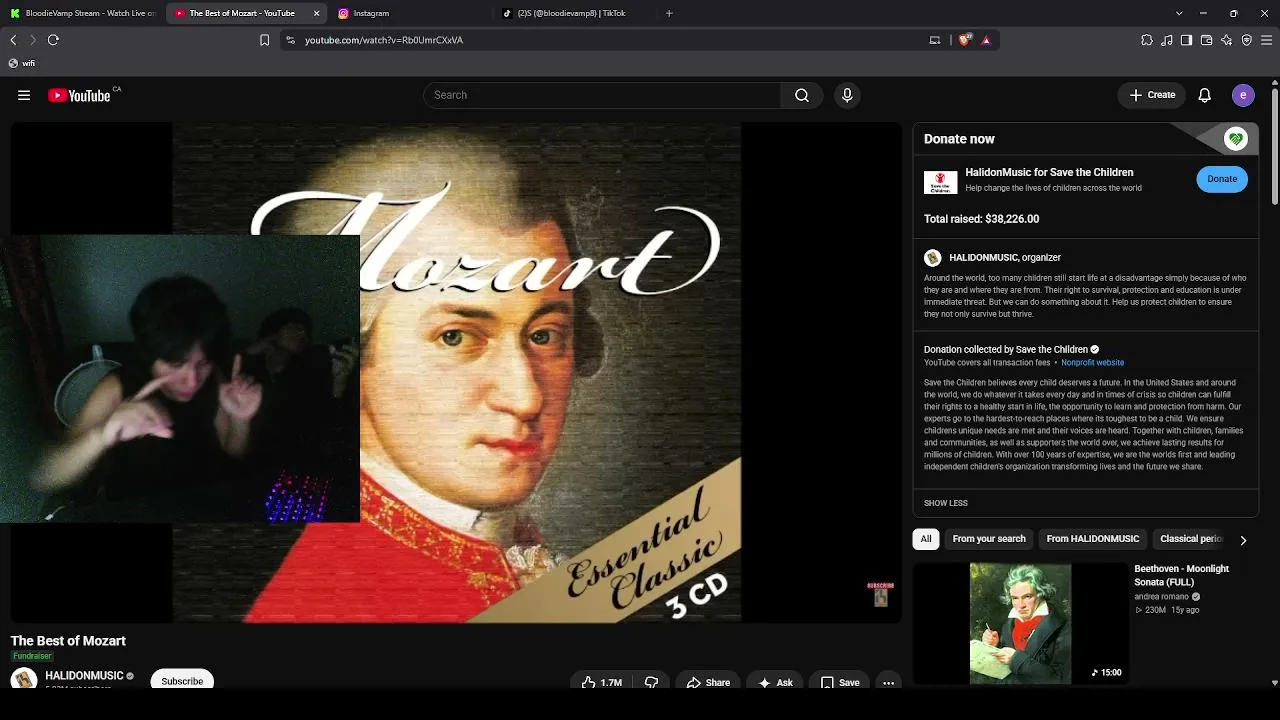
Task: Click the blue Donate button
Action: pyautogui.click(x=1222, y=179)
